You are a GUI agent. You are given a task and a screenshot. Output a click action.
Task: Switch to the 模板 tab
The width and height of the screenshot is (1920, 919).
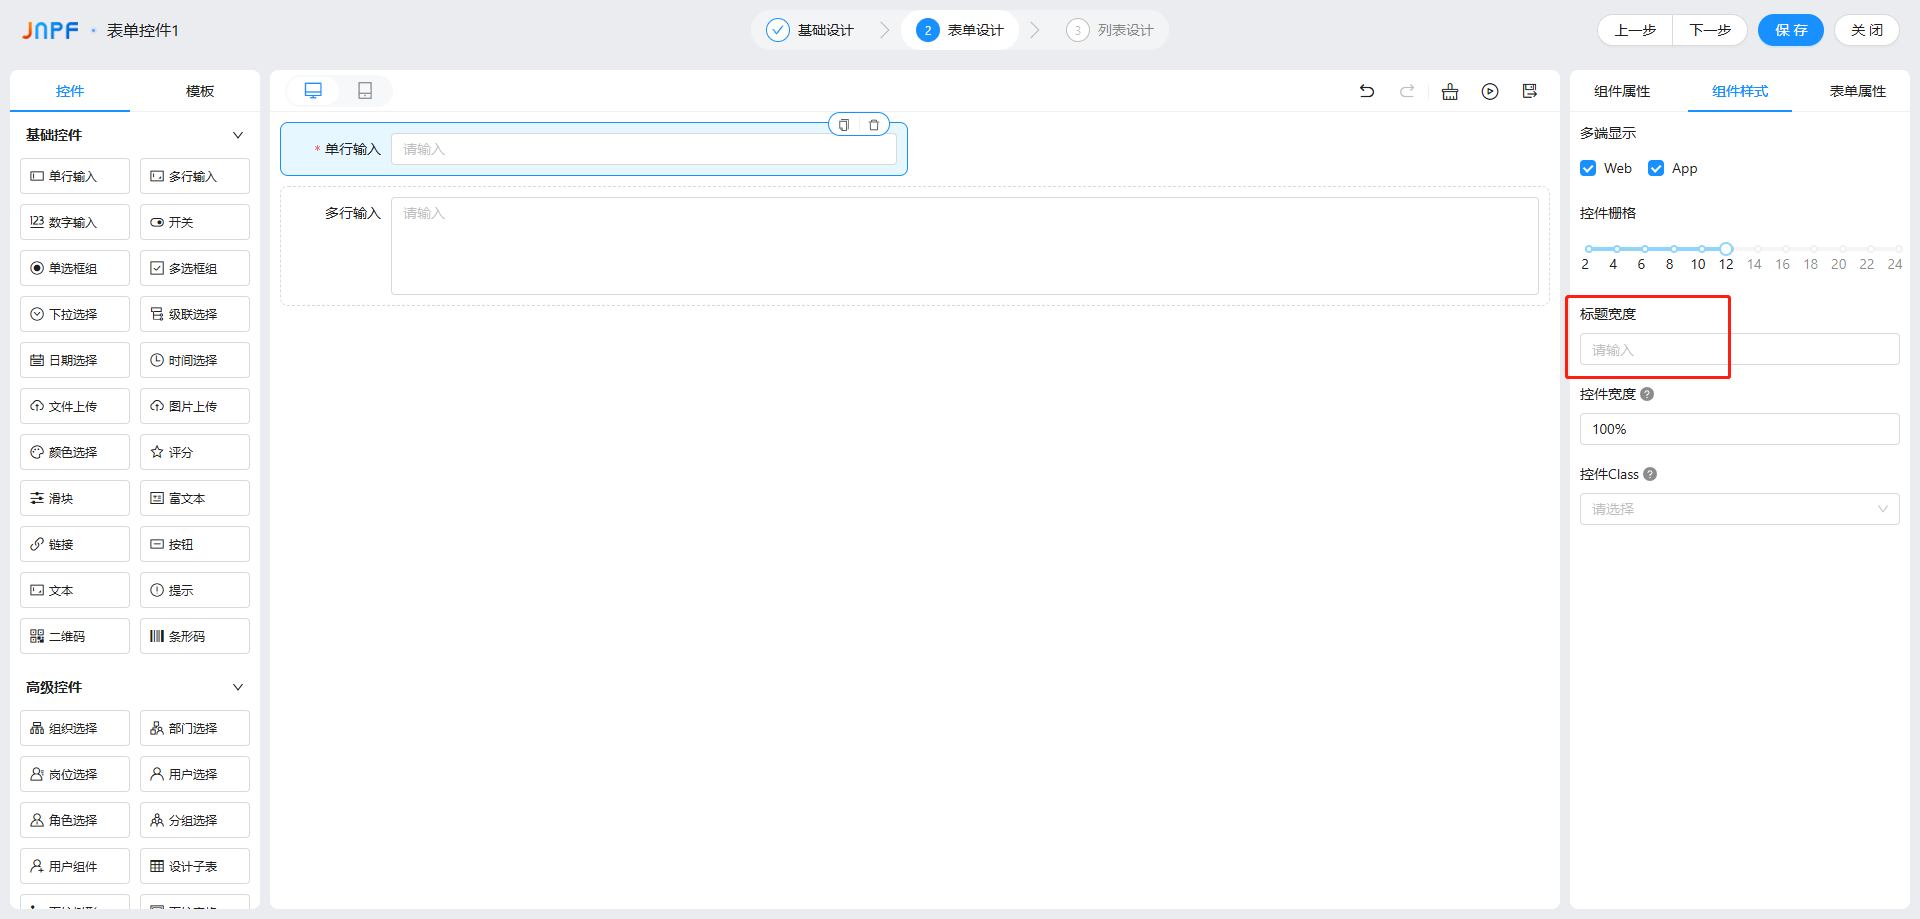coord(200,91)
